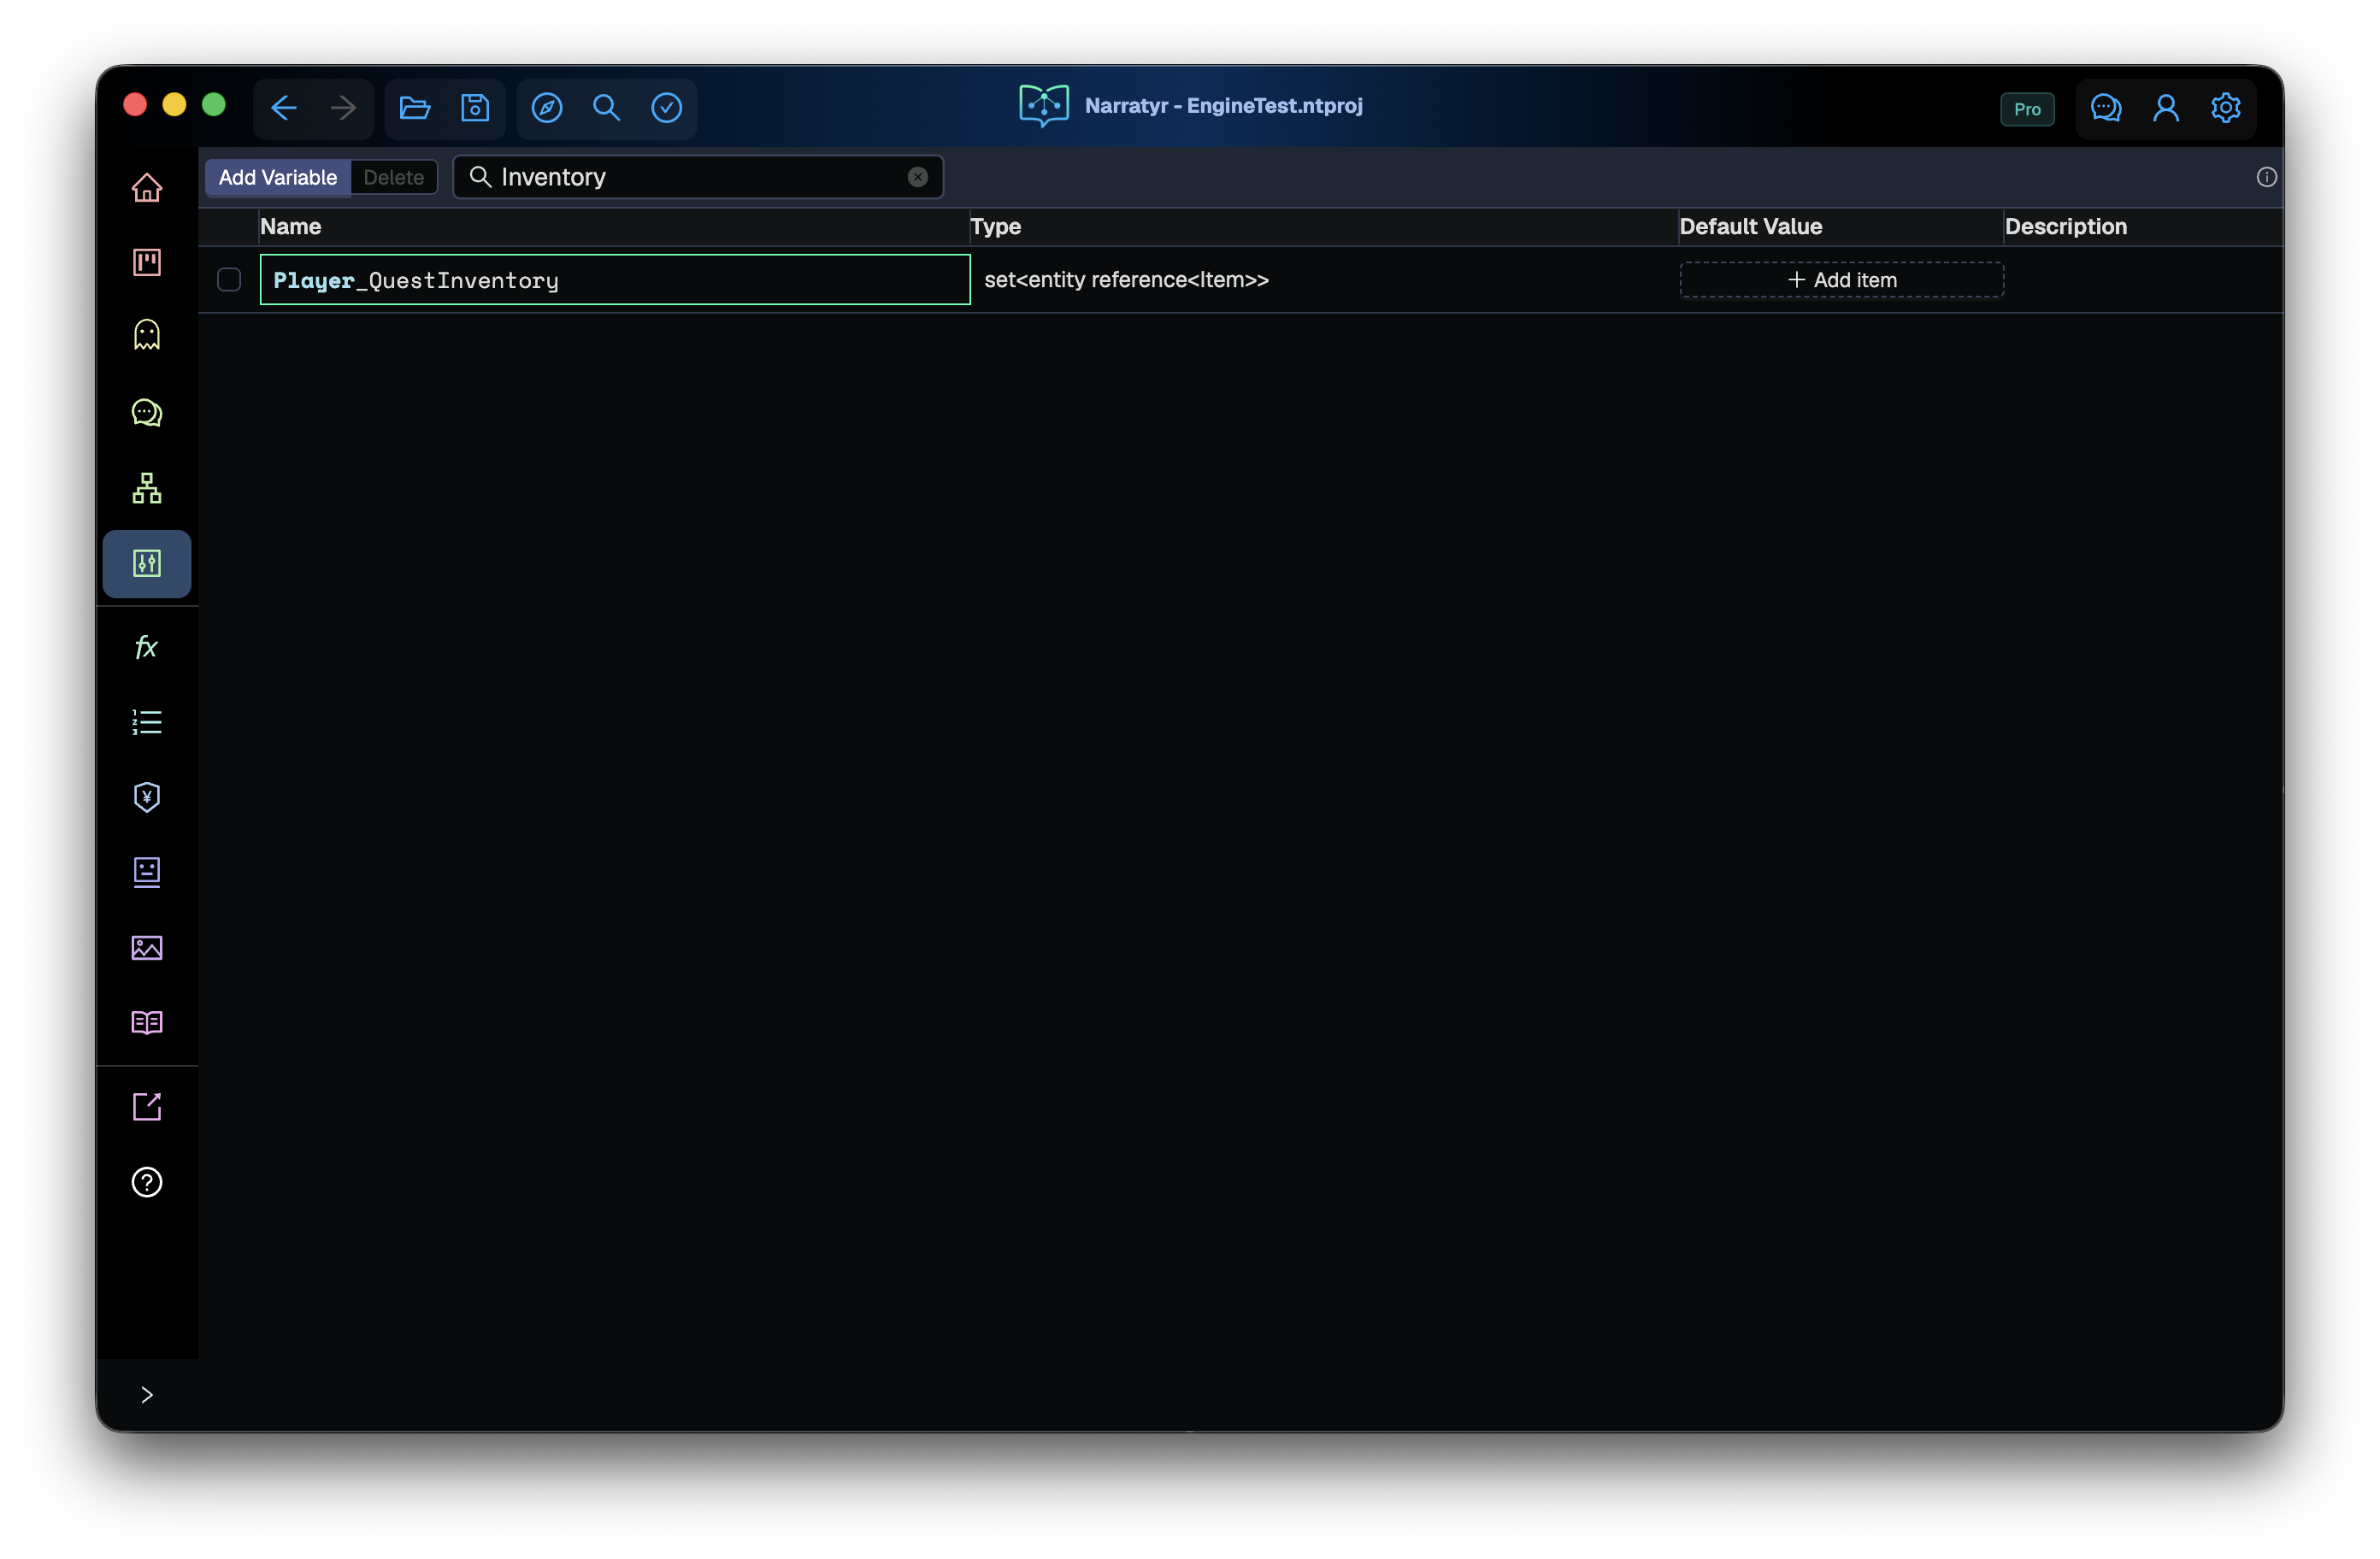This screenshot has height=1559, width=2380.
Task: Open the fx functions sidebar icon
Action: click(x=147, y=647)
